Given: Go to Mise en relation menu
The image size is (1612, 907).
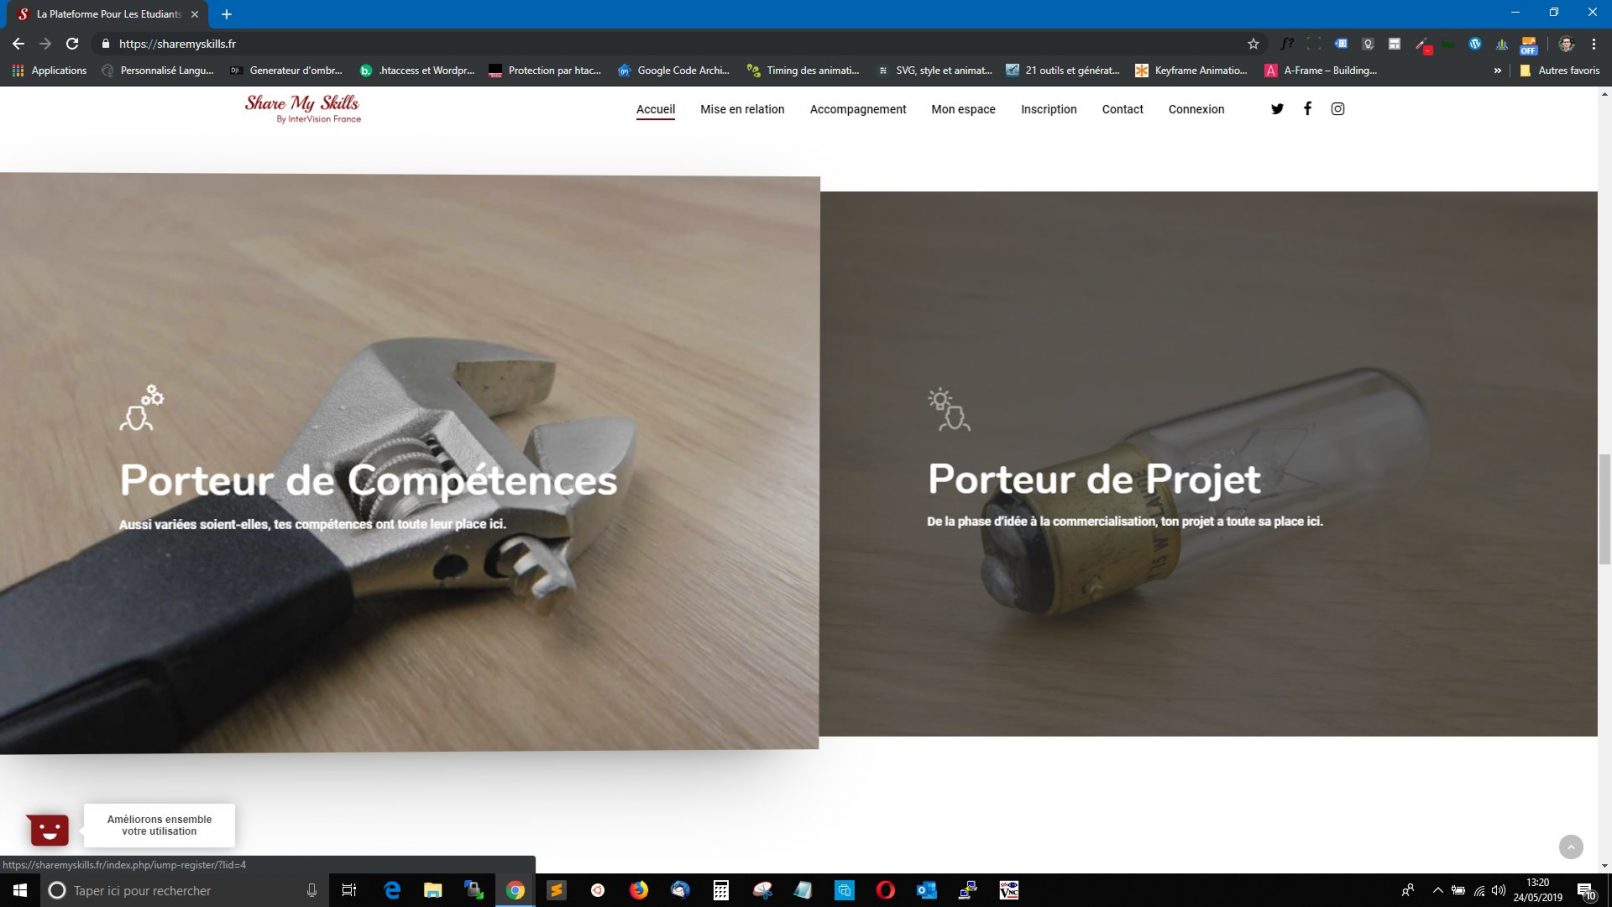Looking at the screenshot, I should click(x=742, y=109).
